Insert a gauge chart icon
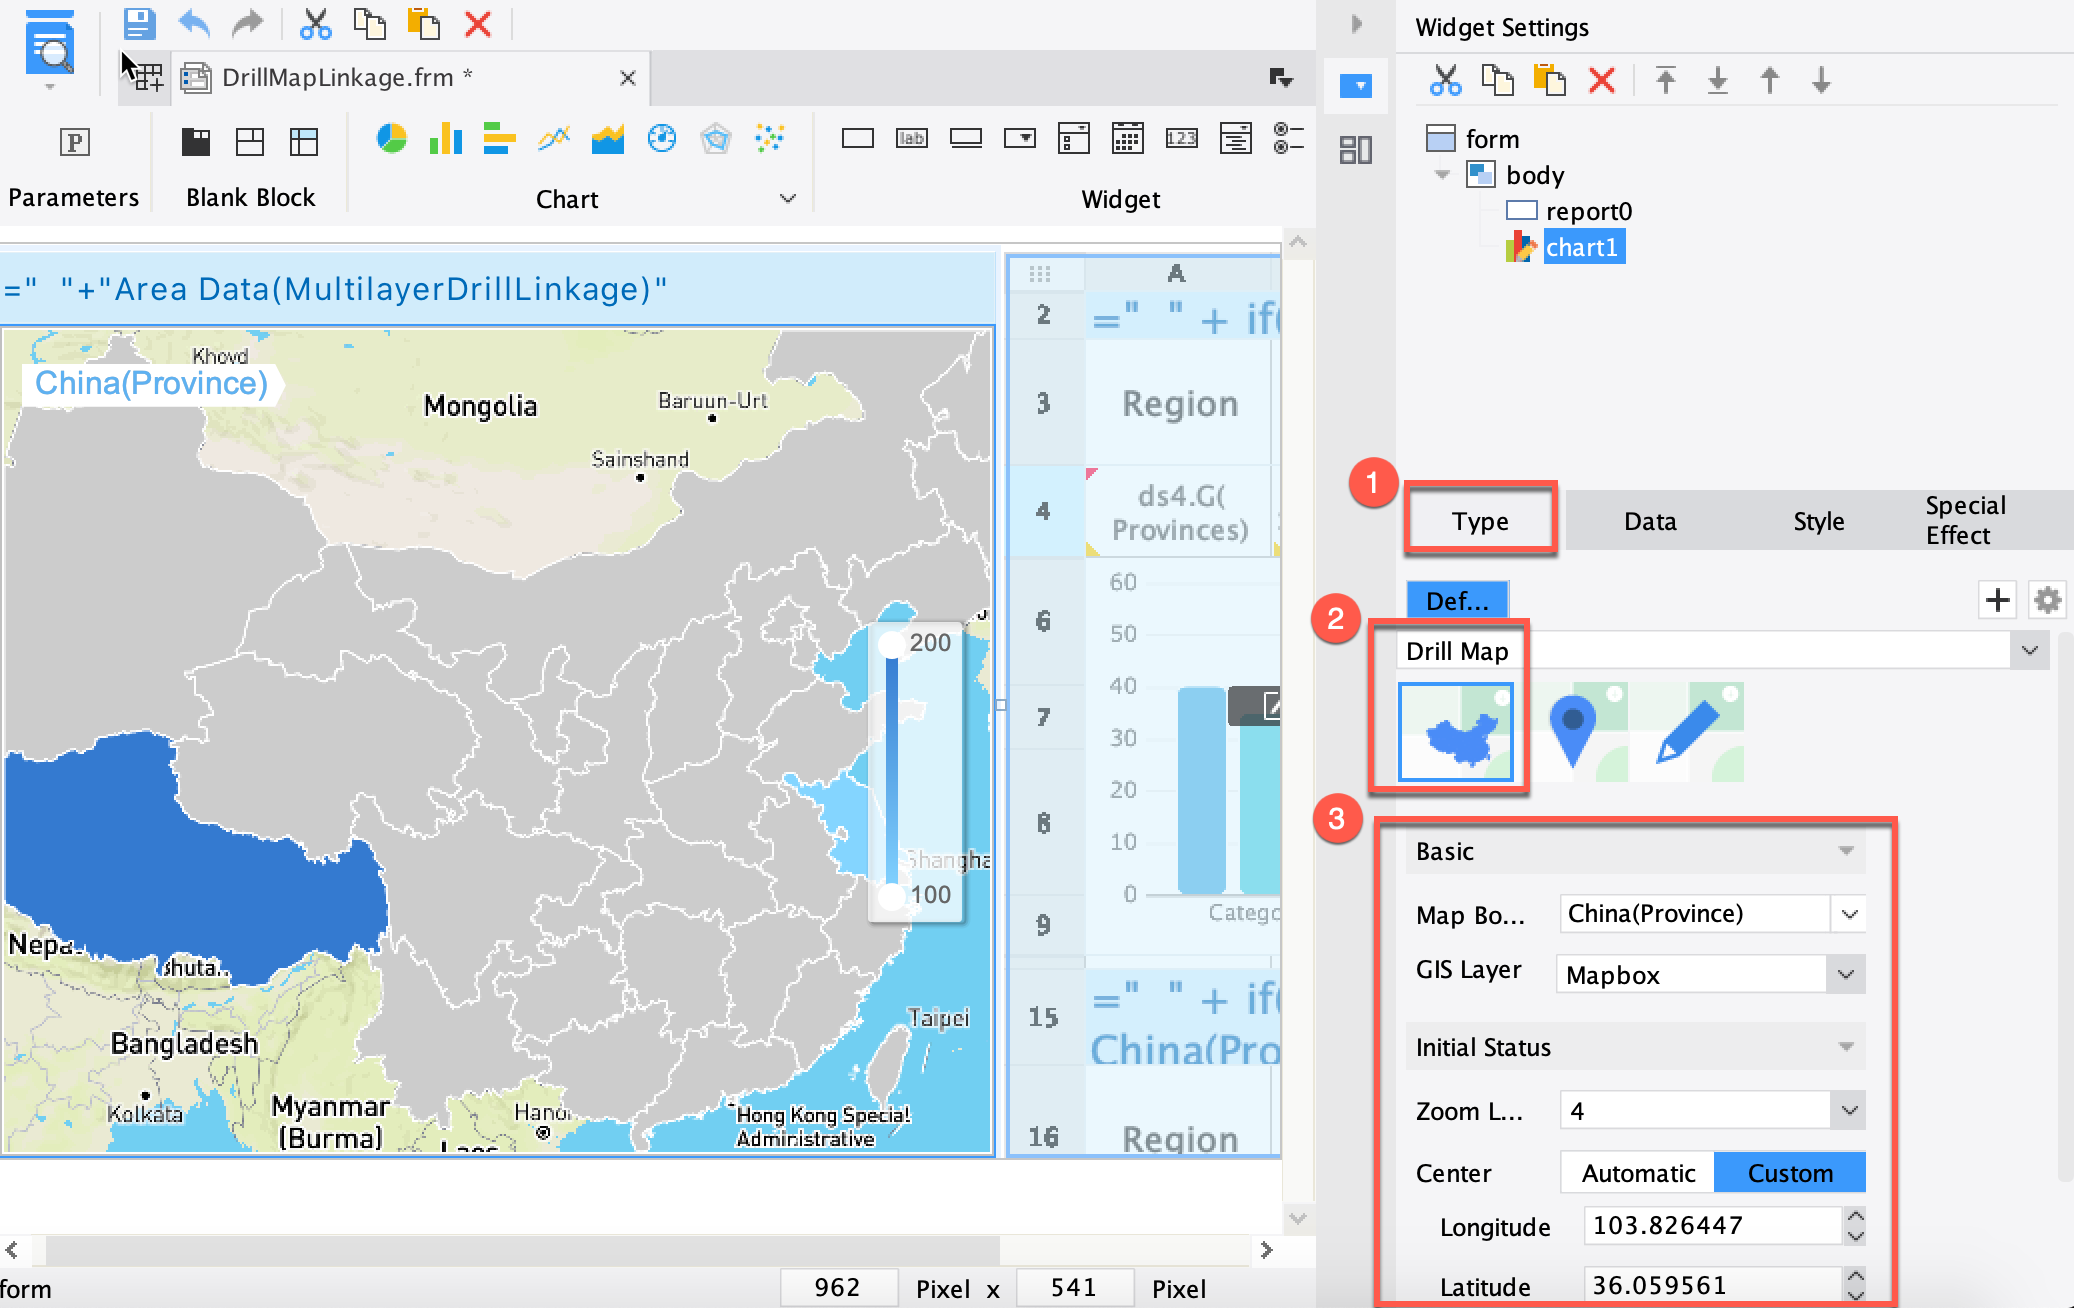2074x1308 pixels. (661, 138)
